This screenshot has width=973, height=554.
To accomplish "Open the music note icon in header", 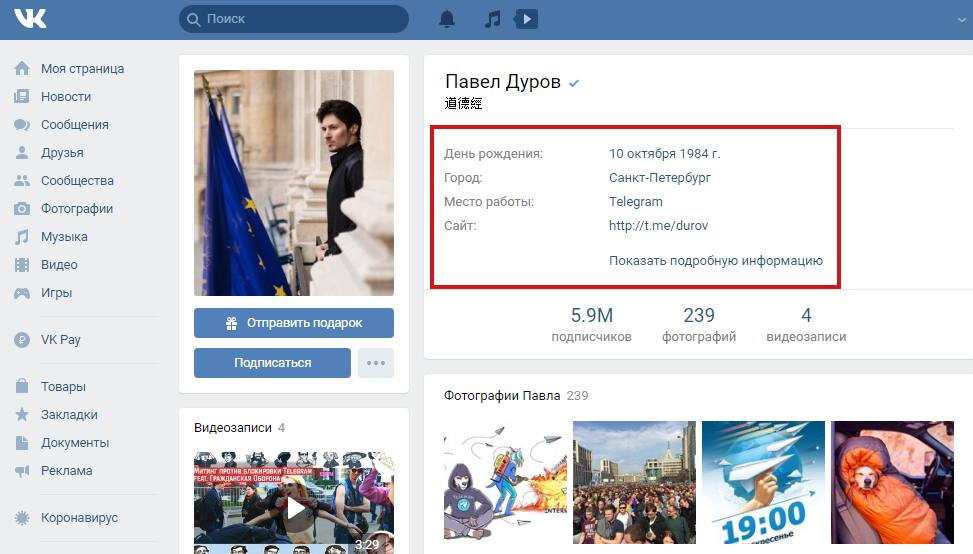I will point(492,19).
